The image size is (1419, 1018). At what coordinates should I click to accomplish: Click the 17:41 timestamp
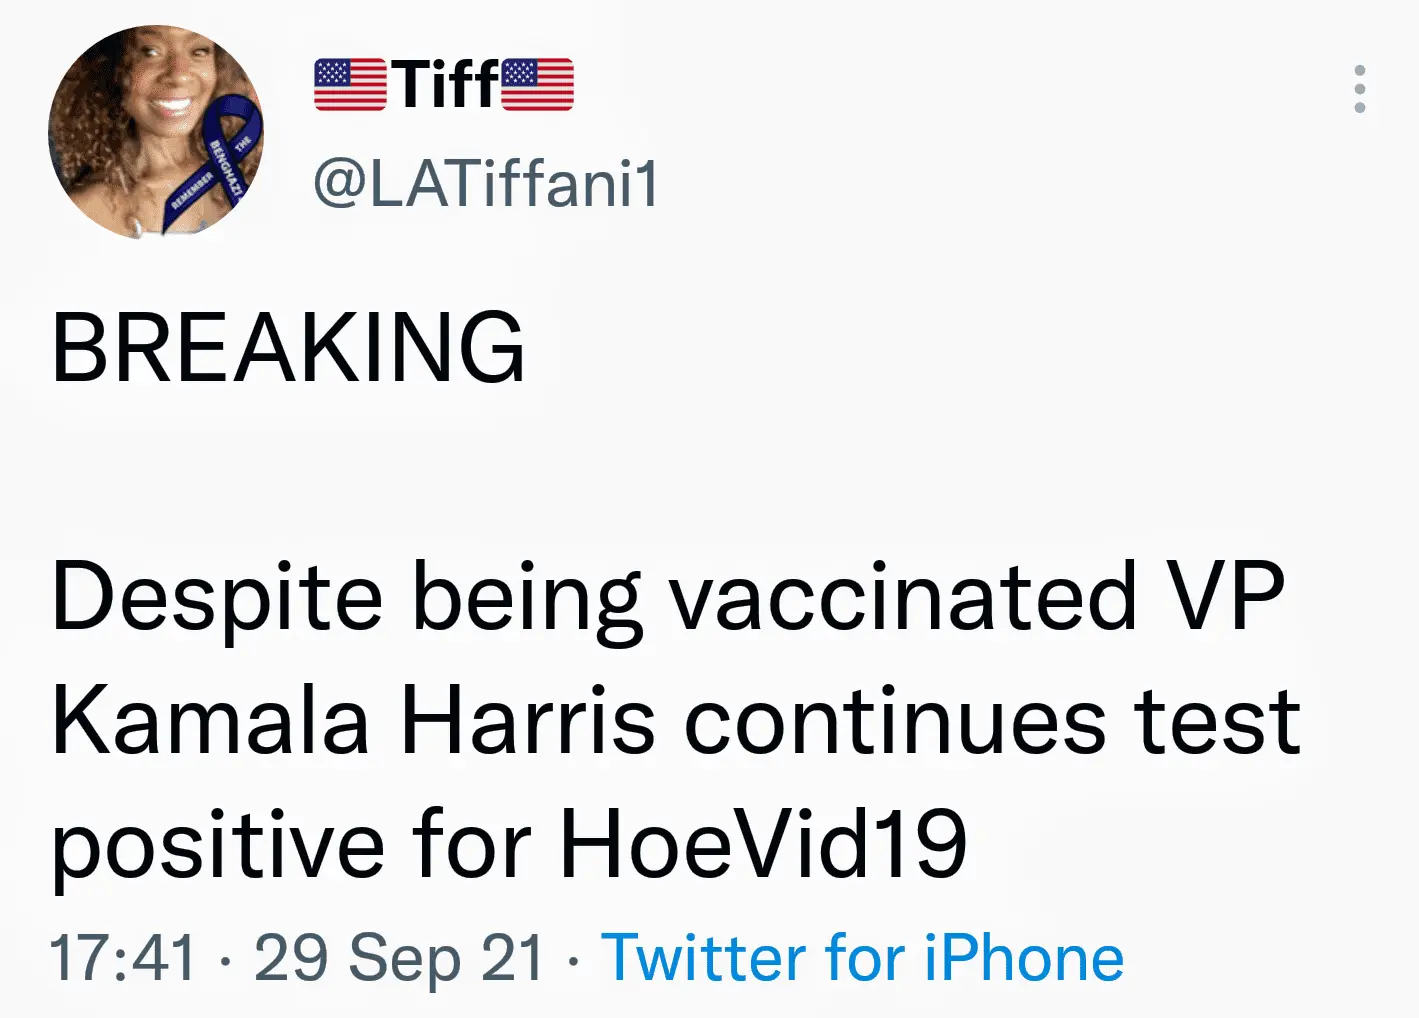click(x=122, y=958)
